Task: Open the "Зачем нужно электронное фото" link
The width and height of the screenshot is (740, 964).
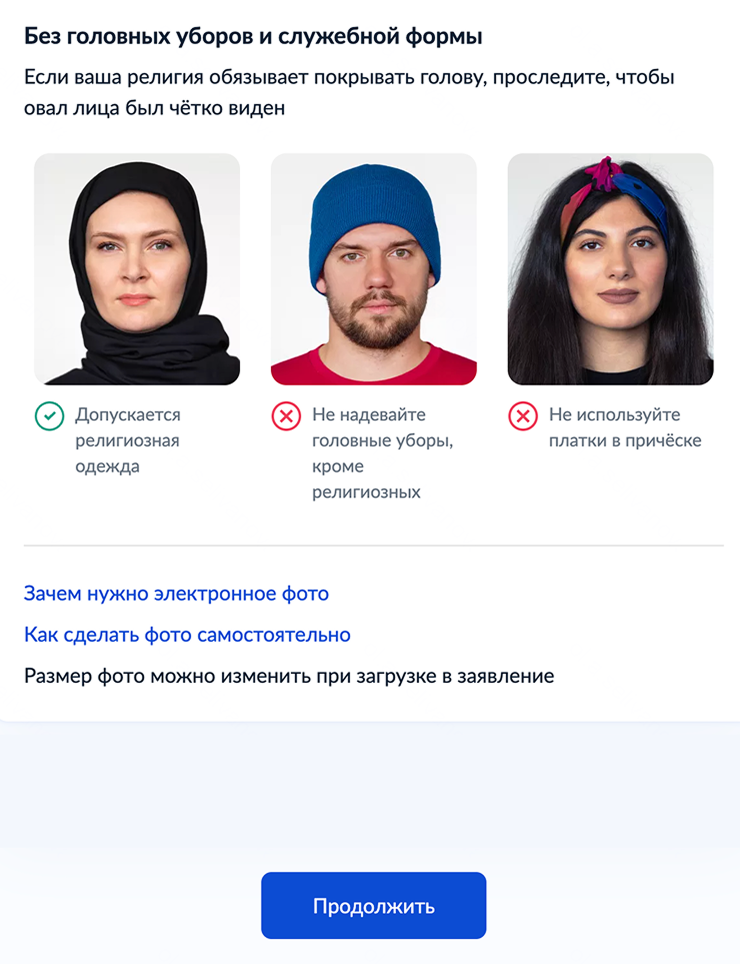Action: pos(176,593)
